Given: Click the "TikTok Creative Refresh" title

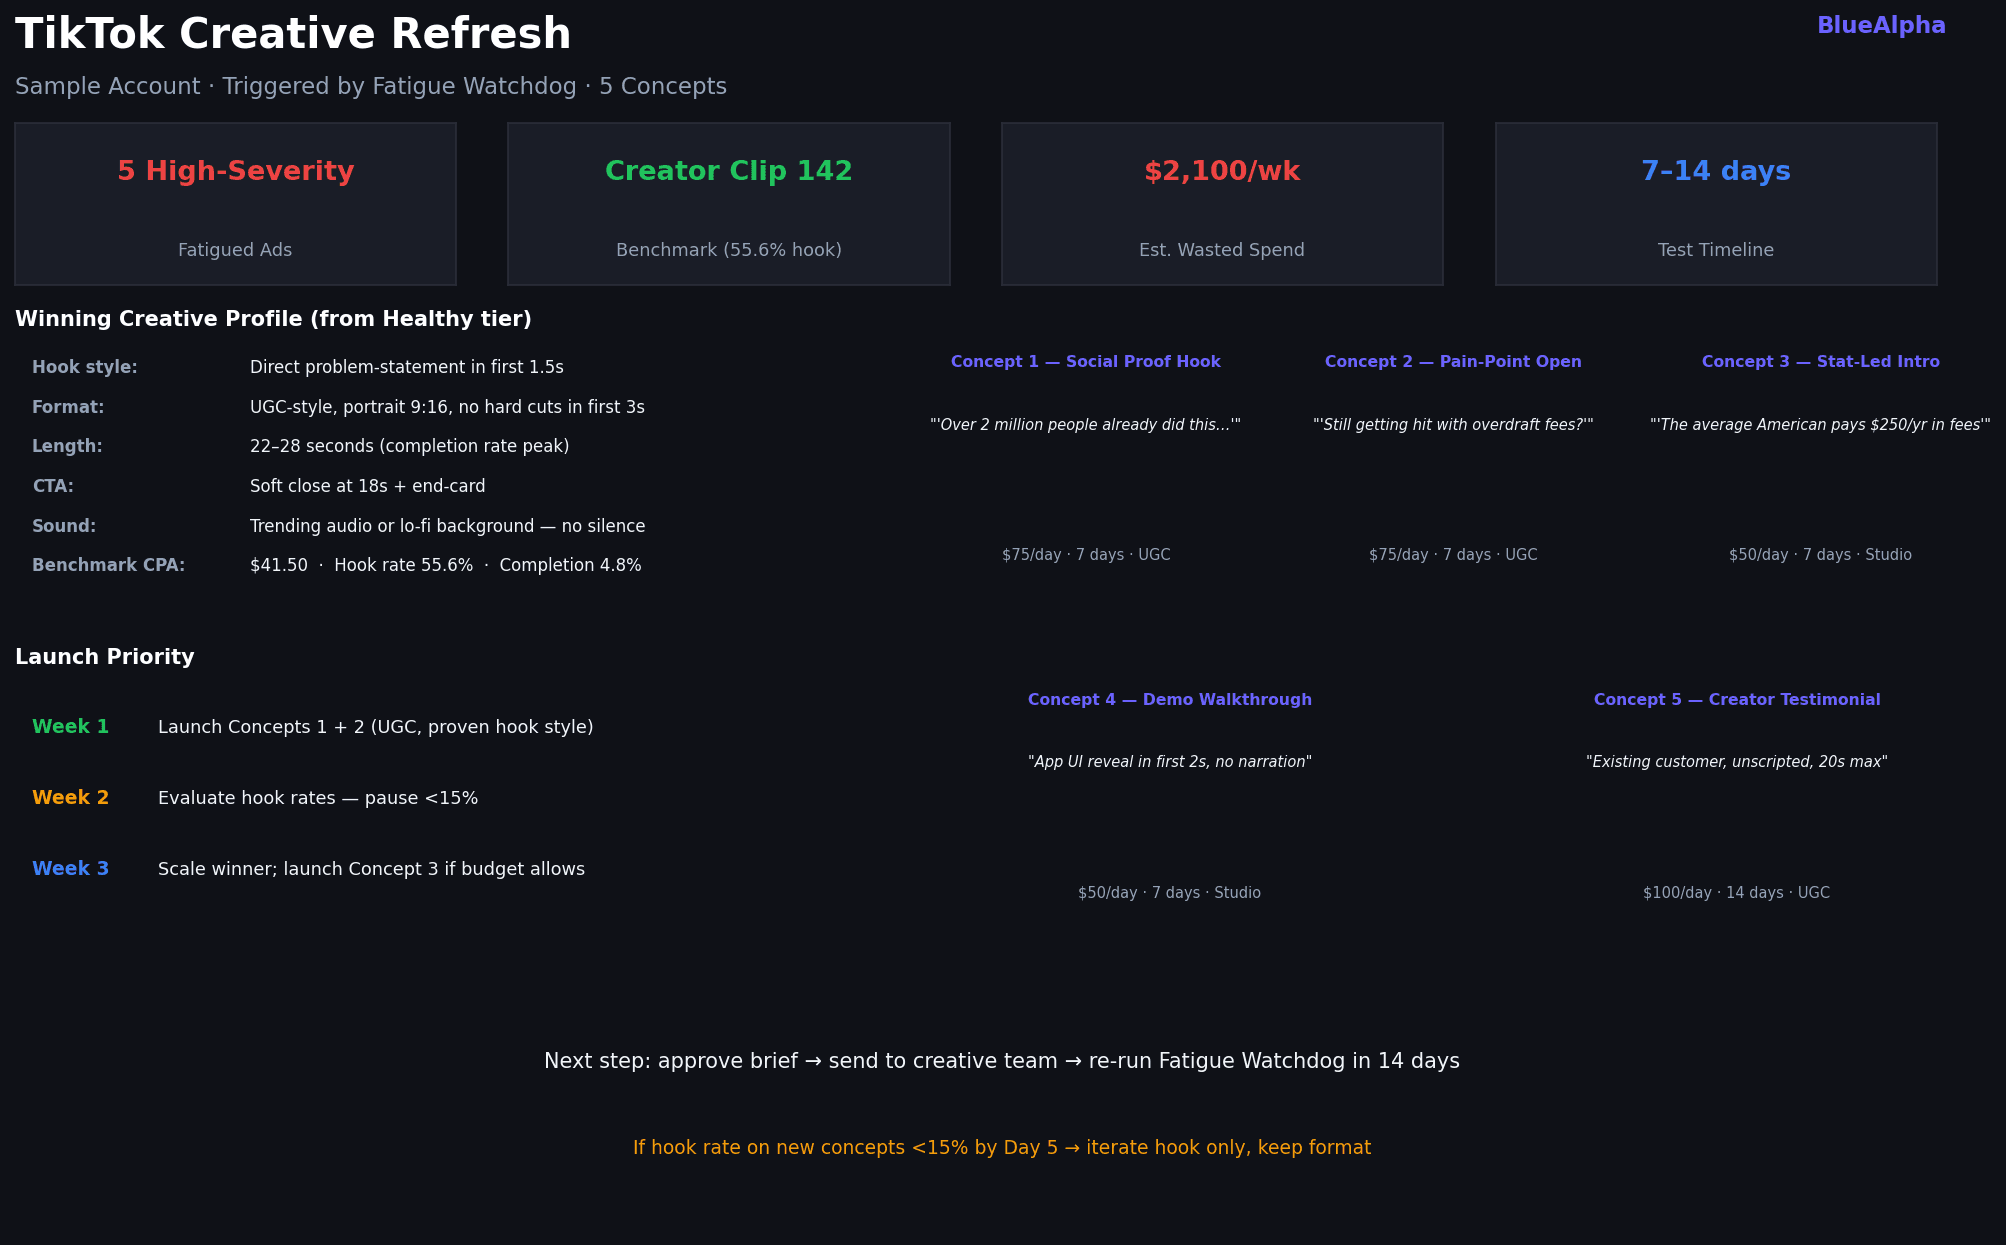Looking at the screenshot, I should click(293, 35).
